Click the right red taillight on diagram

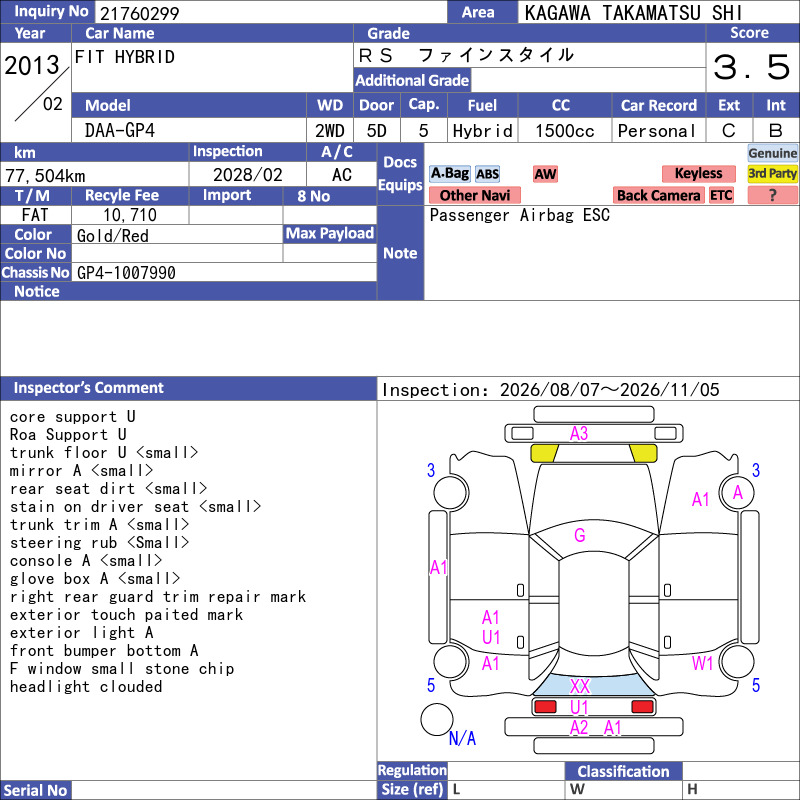point(642,707)
